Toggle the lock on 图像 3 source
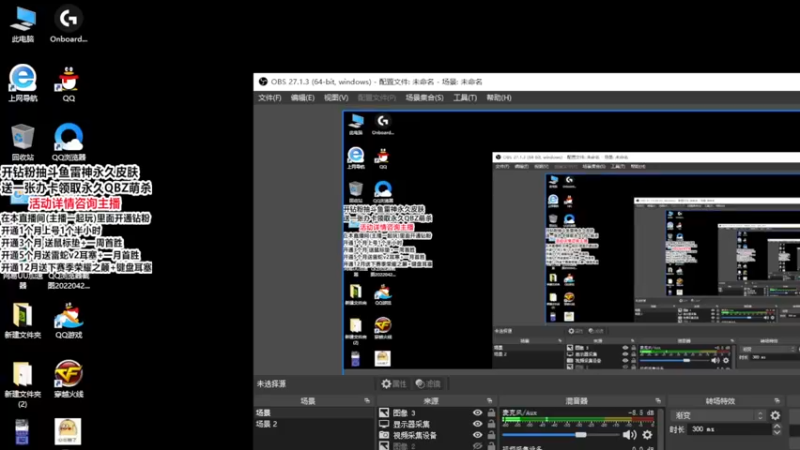This screenshot has width=800, height=450. [491, 412]
